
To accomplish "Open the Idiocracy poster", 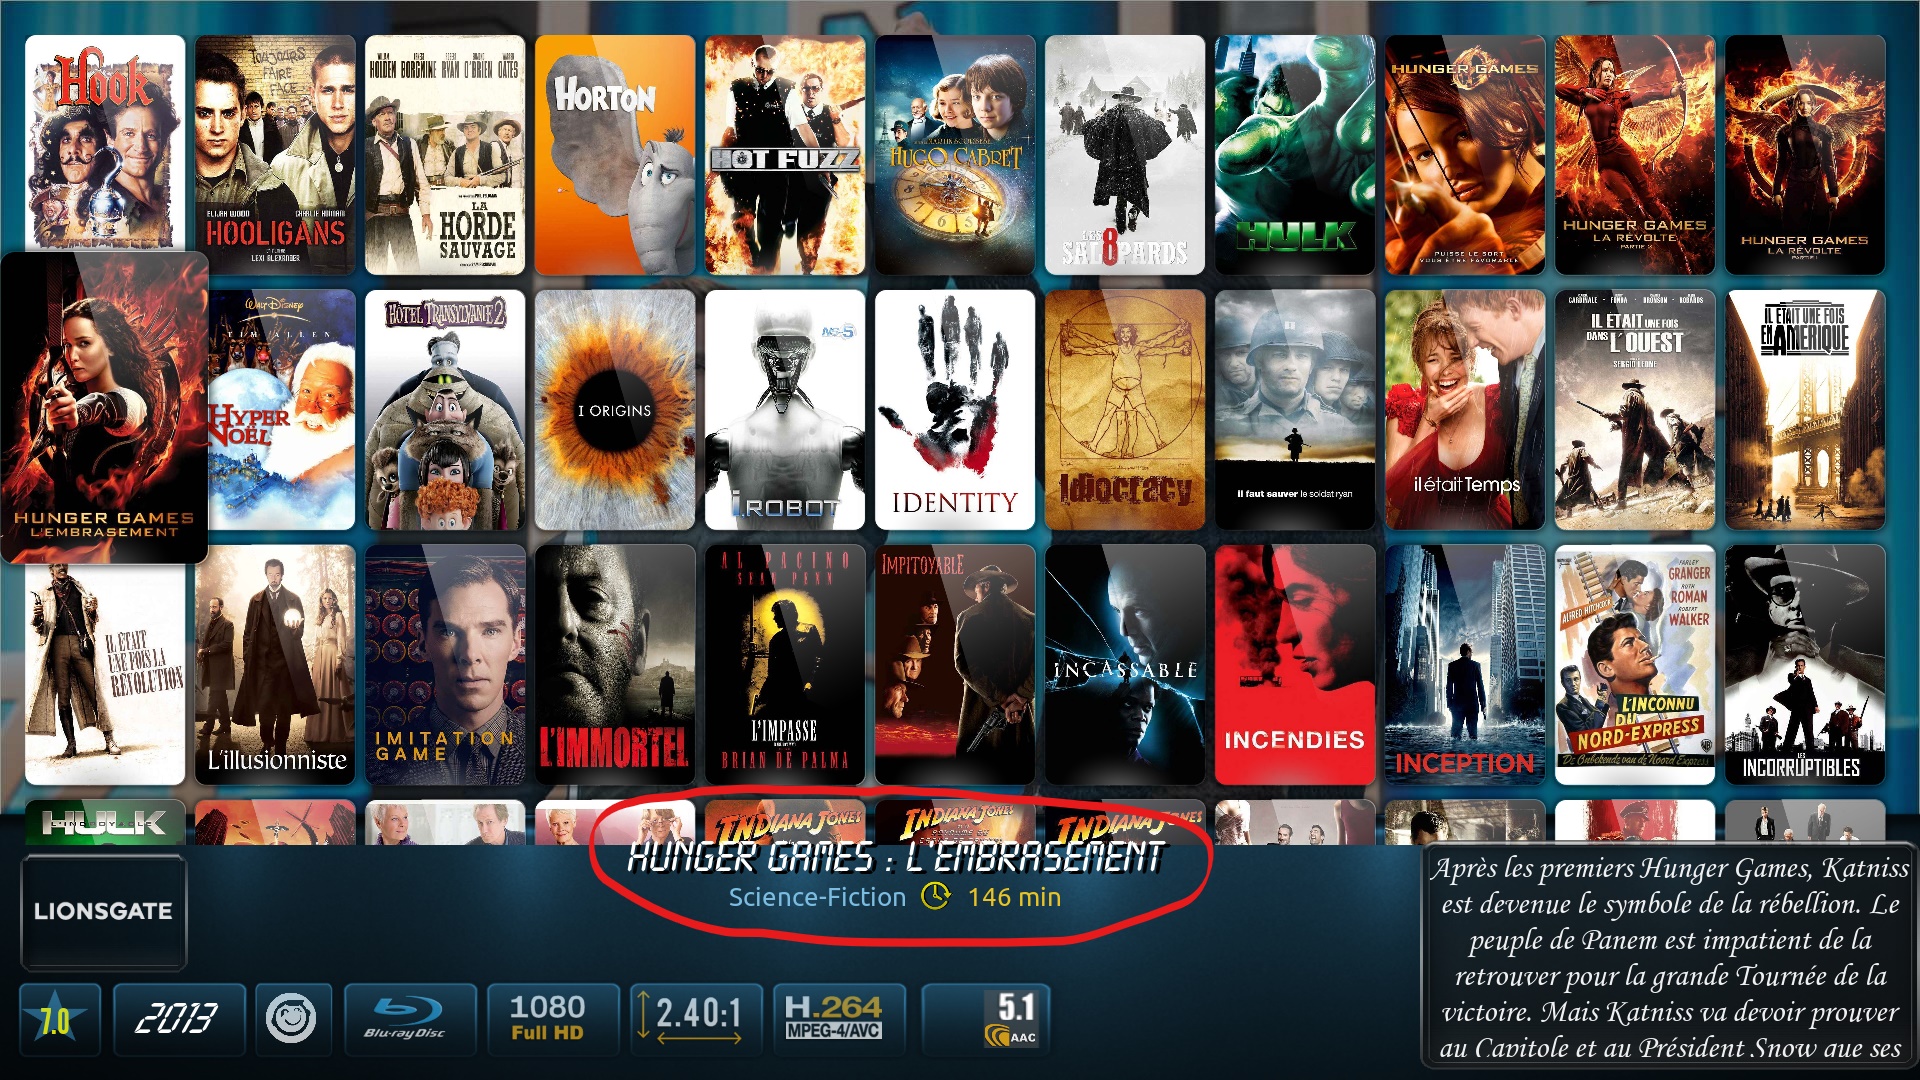I will point(1125,410).
